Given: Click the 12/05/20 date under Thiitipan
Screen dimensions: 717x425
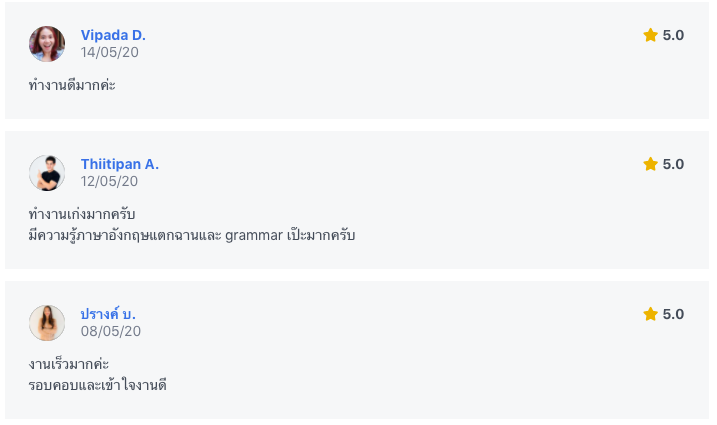Looking at the screenshot, I should coord(109,181).
